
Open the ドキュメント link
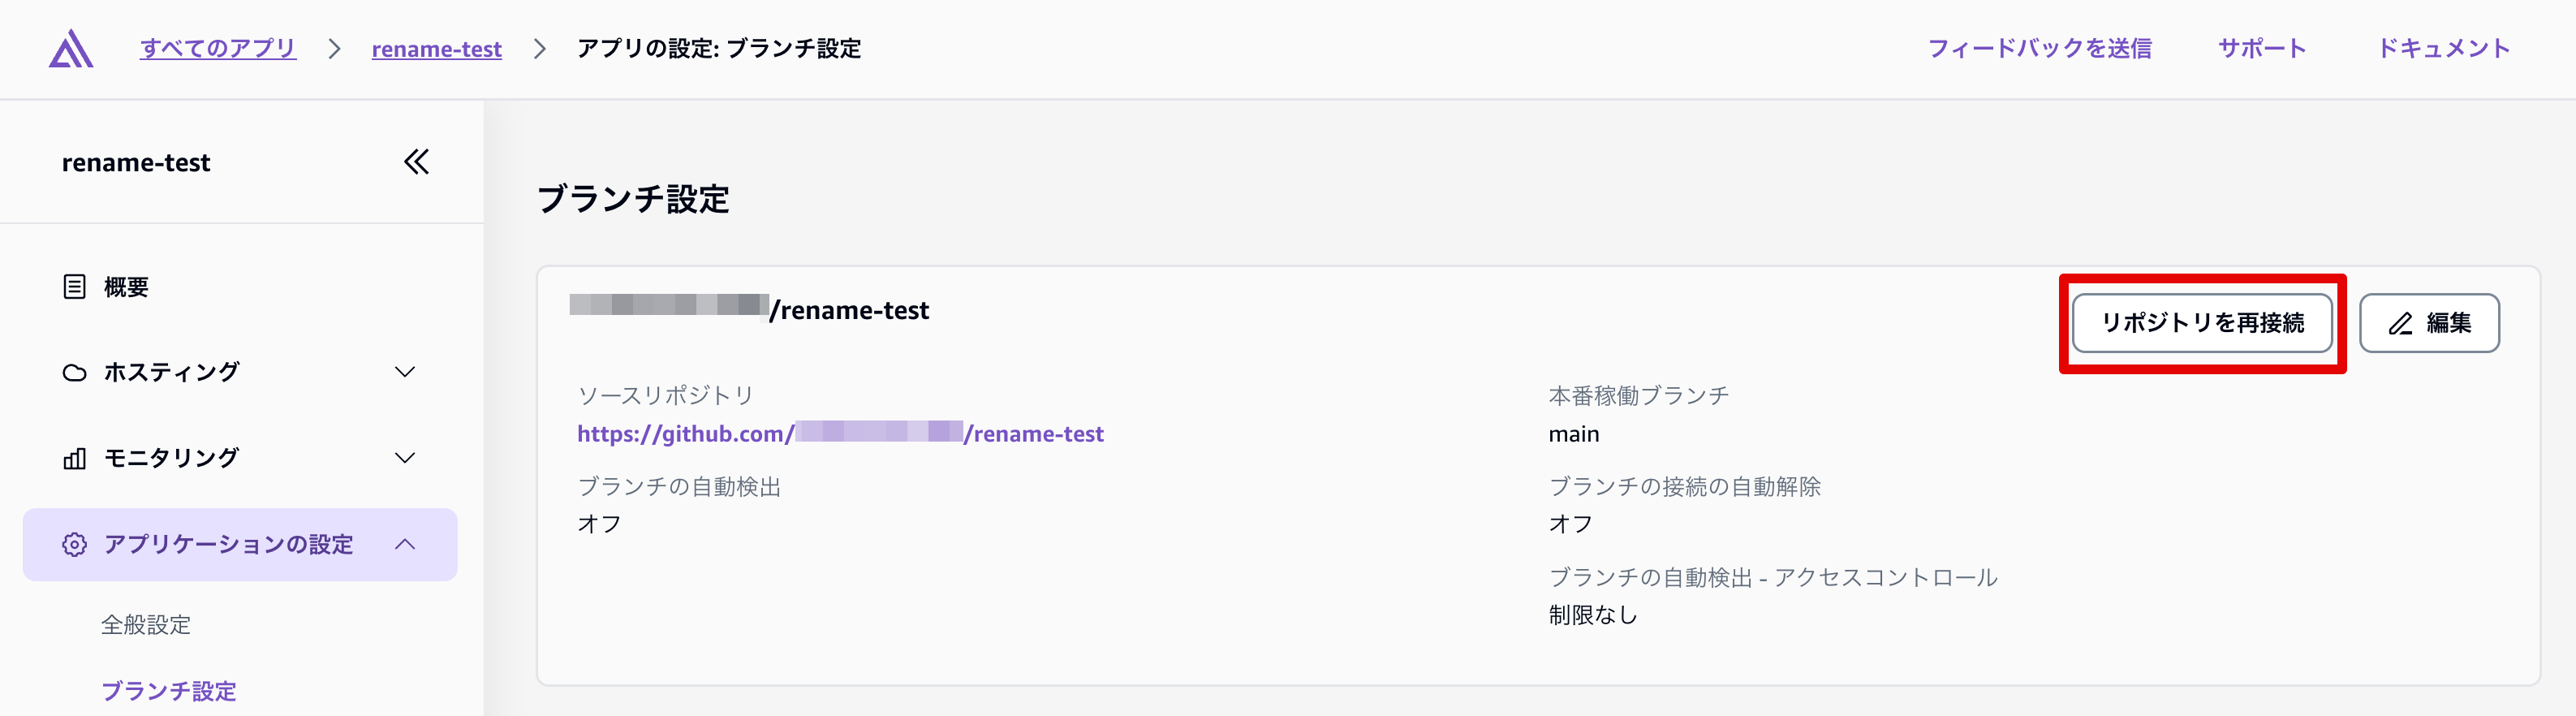pos(2443,48)
